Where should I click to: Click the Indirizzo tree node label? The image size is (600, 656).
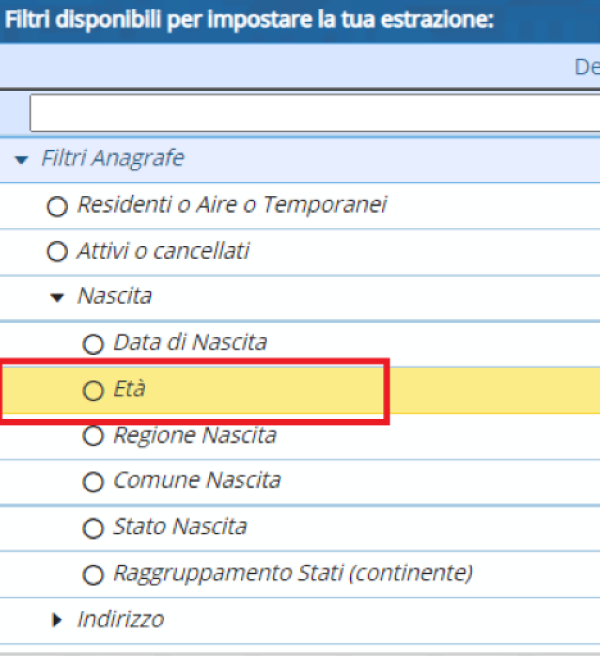click(121, 619)
